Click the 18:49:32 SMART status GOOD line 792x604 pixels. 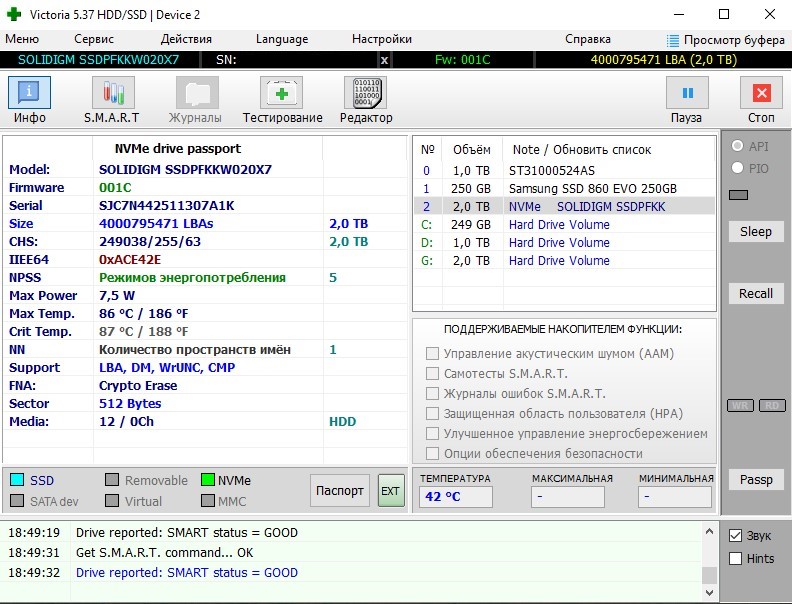tap(187, 573)
